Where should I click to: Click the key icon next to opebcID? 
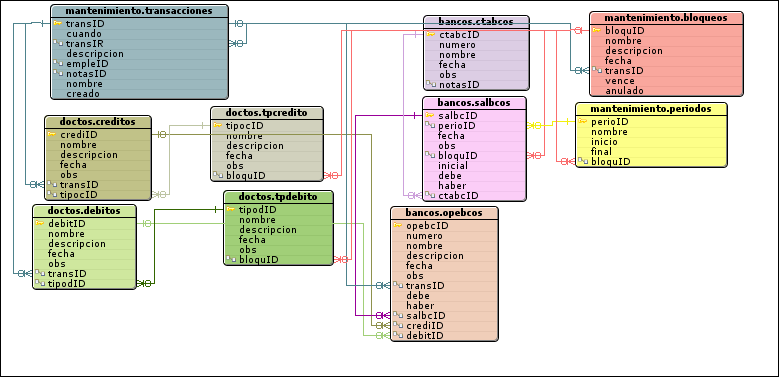397,226
